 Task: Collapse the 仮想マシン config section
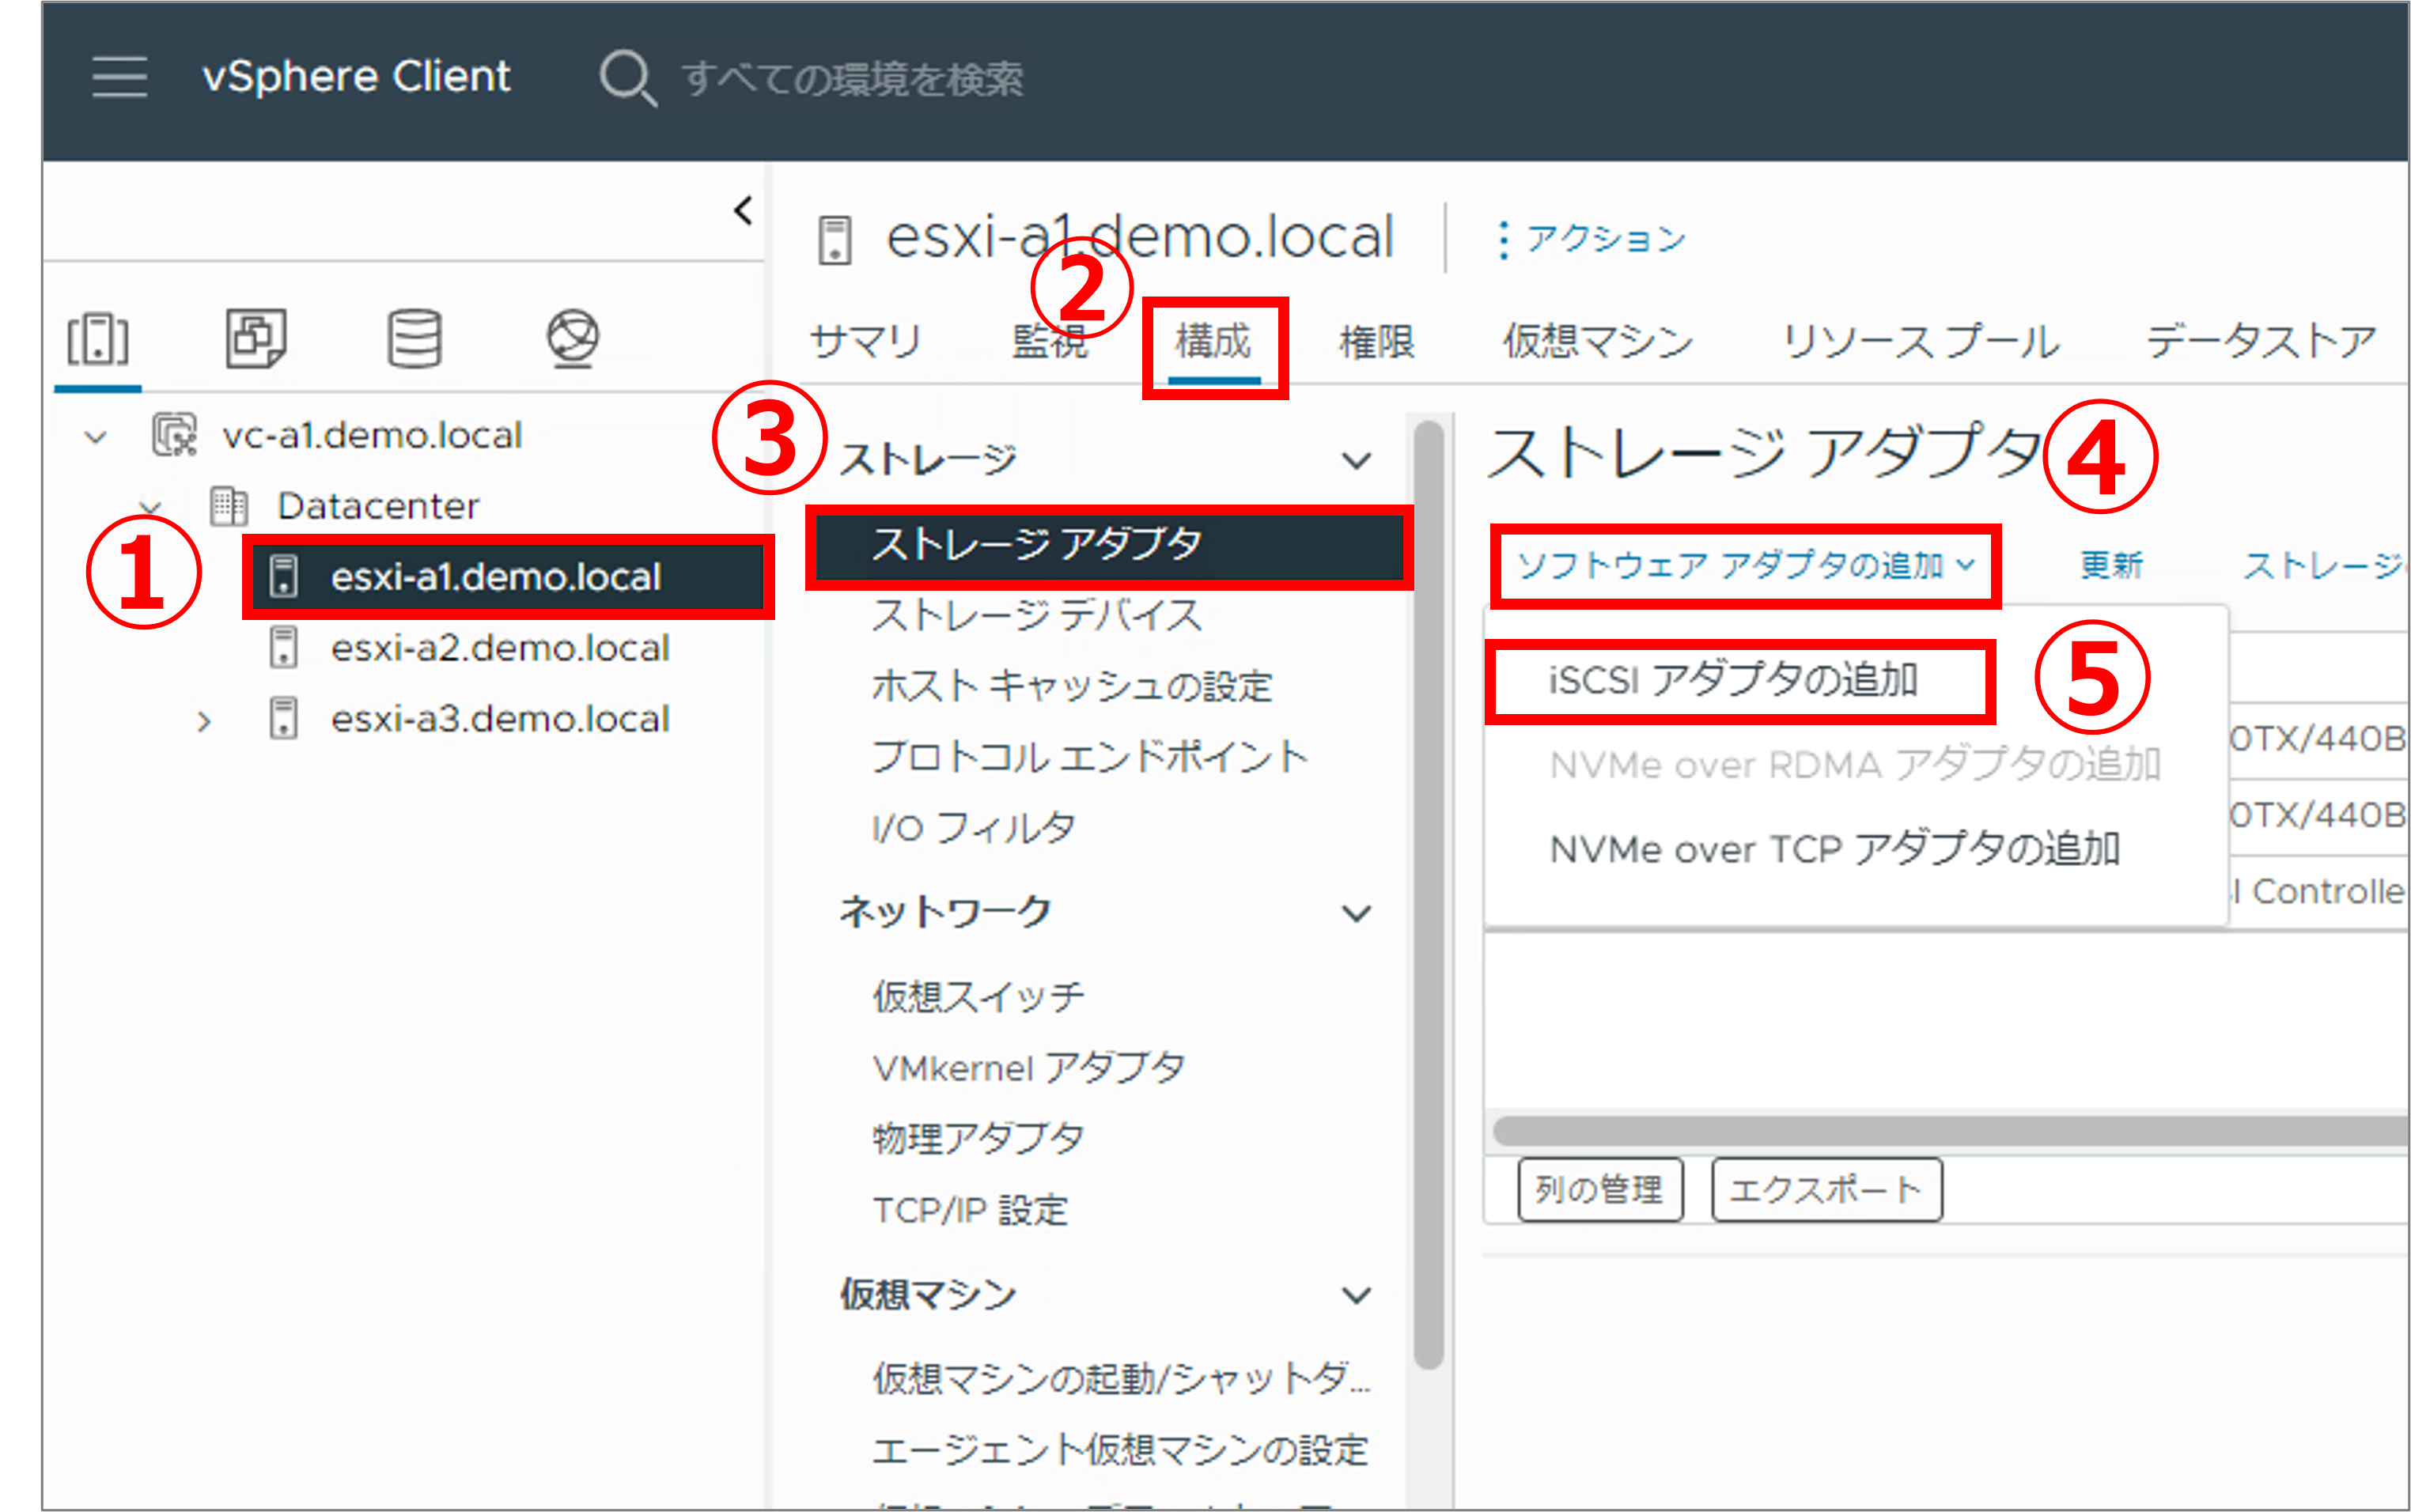[x=1356, y=1295]
